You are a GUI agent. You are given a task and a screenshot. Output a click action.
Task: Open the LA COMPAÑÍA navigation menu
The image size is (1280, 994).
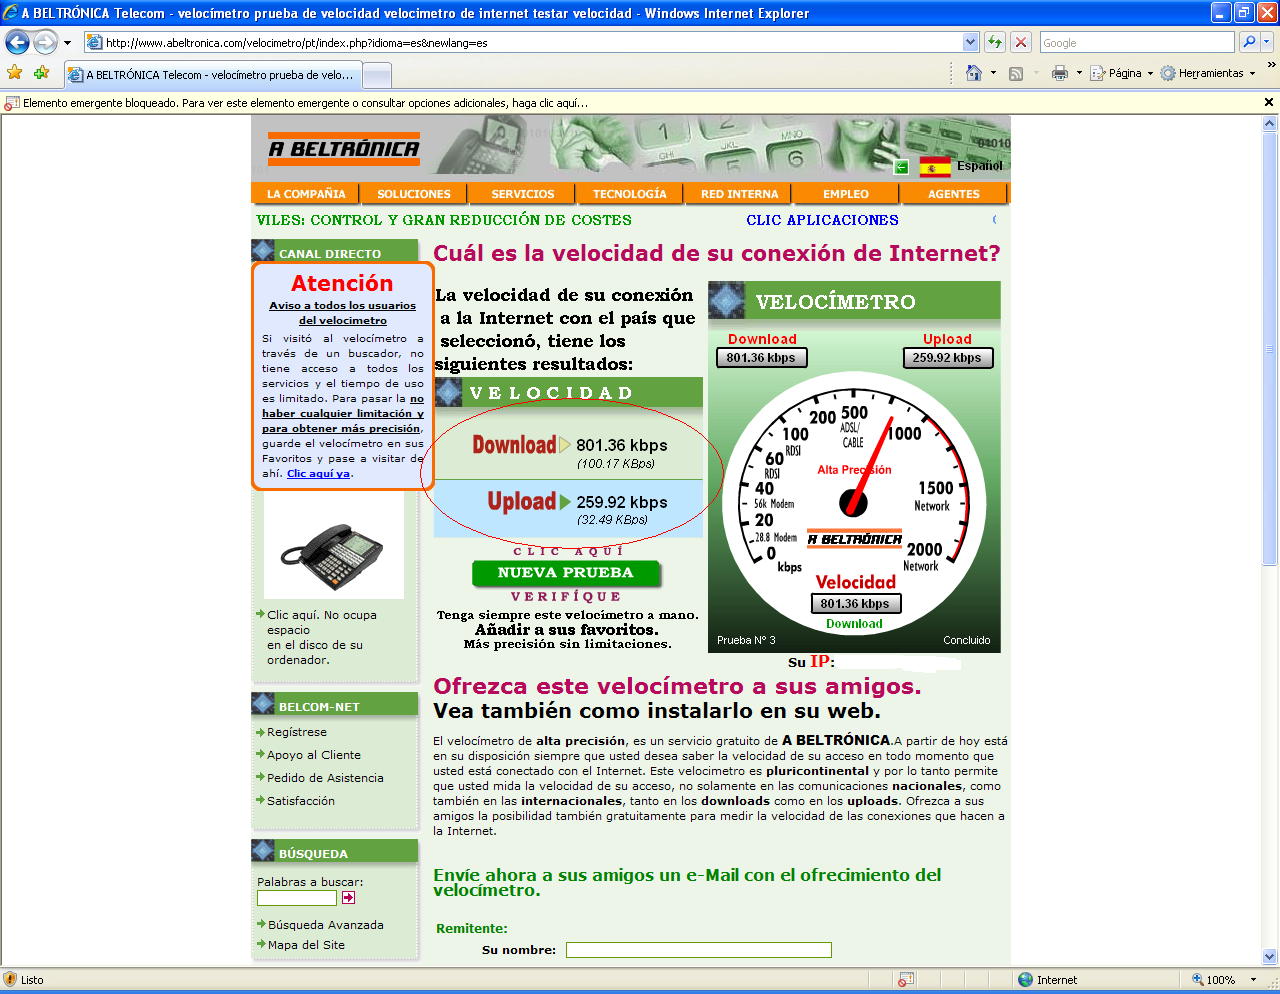point(306,194)
